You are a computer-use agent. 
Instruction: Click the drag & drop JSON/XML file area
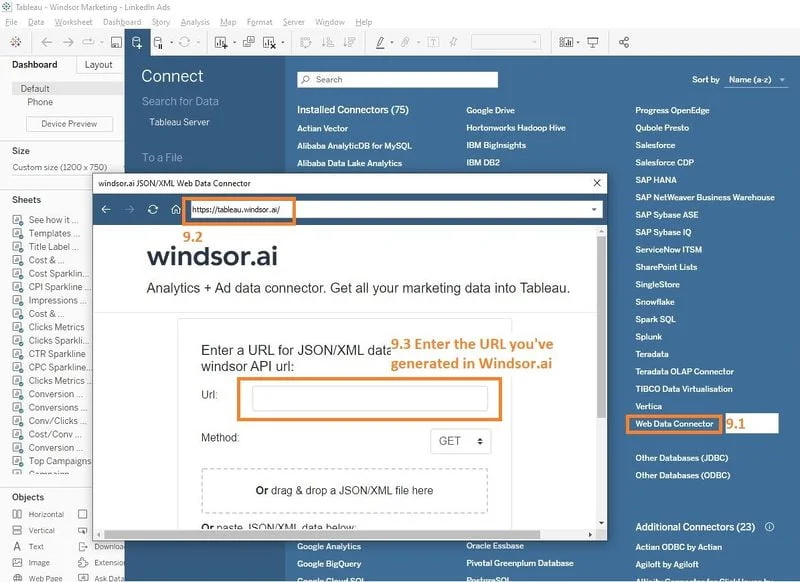coord(344,491)
